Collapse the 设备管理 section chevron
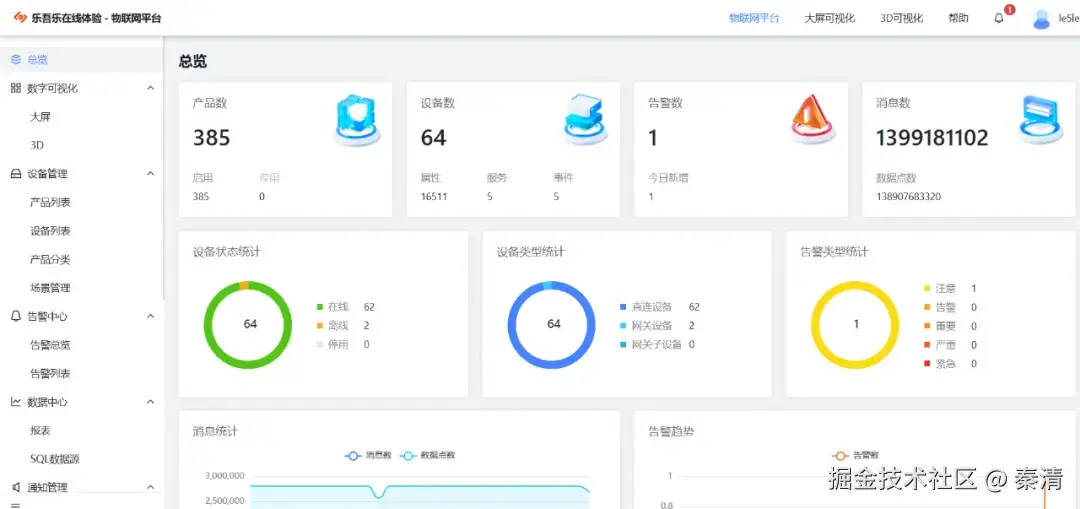 tap(151, 174)
